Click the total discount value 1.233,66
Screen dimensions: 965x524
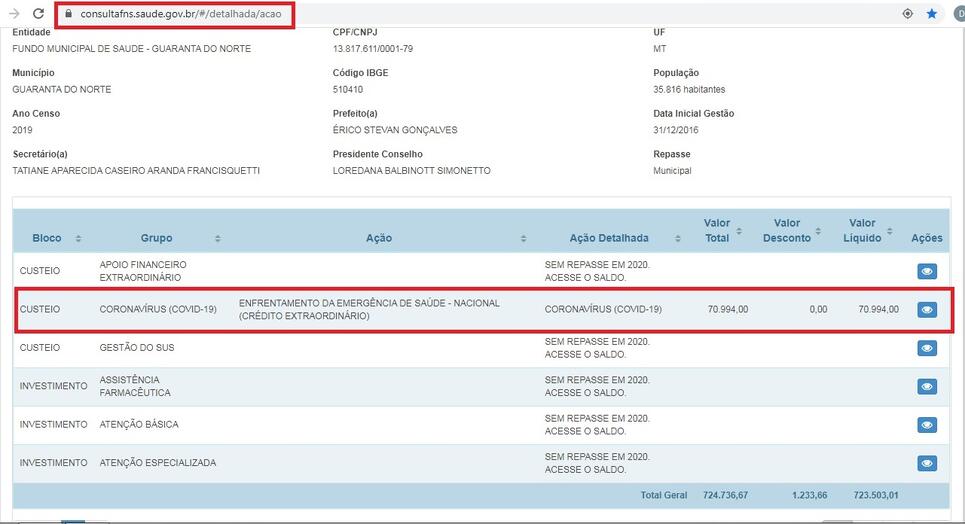pos(809,495)
